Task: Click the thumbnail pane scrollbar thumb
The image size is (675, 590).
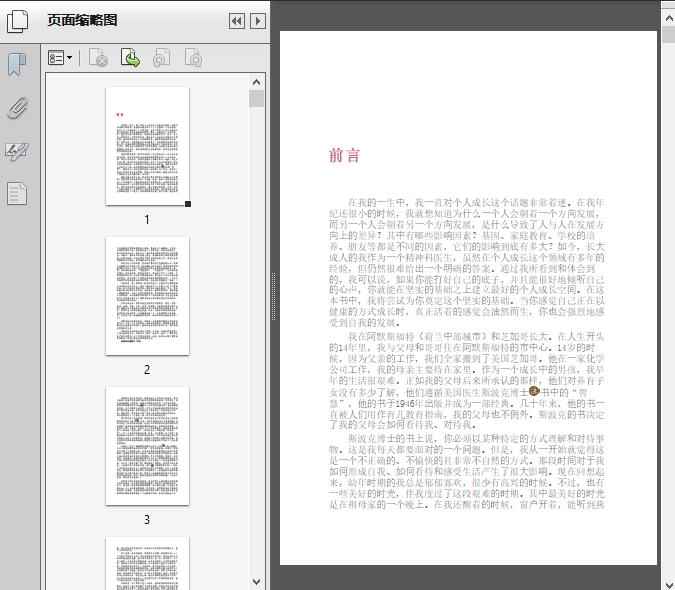Action: click(x=257, y=99)
